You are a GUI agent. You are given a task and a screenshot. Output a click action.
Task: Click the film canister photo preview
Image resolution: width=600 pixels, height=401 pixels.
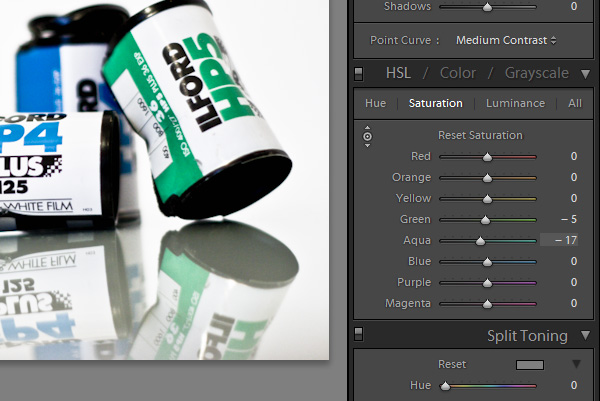[165, 179]
